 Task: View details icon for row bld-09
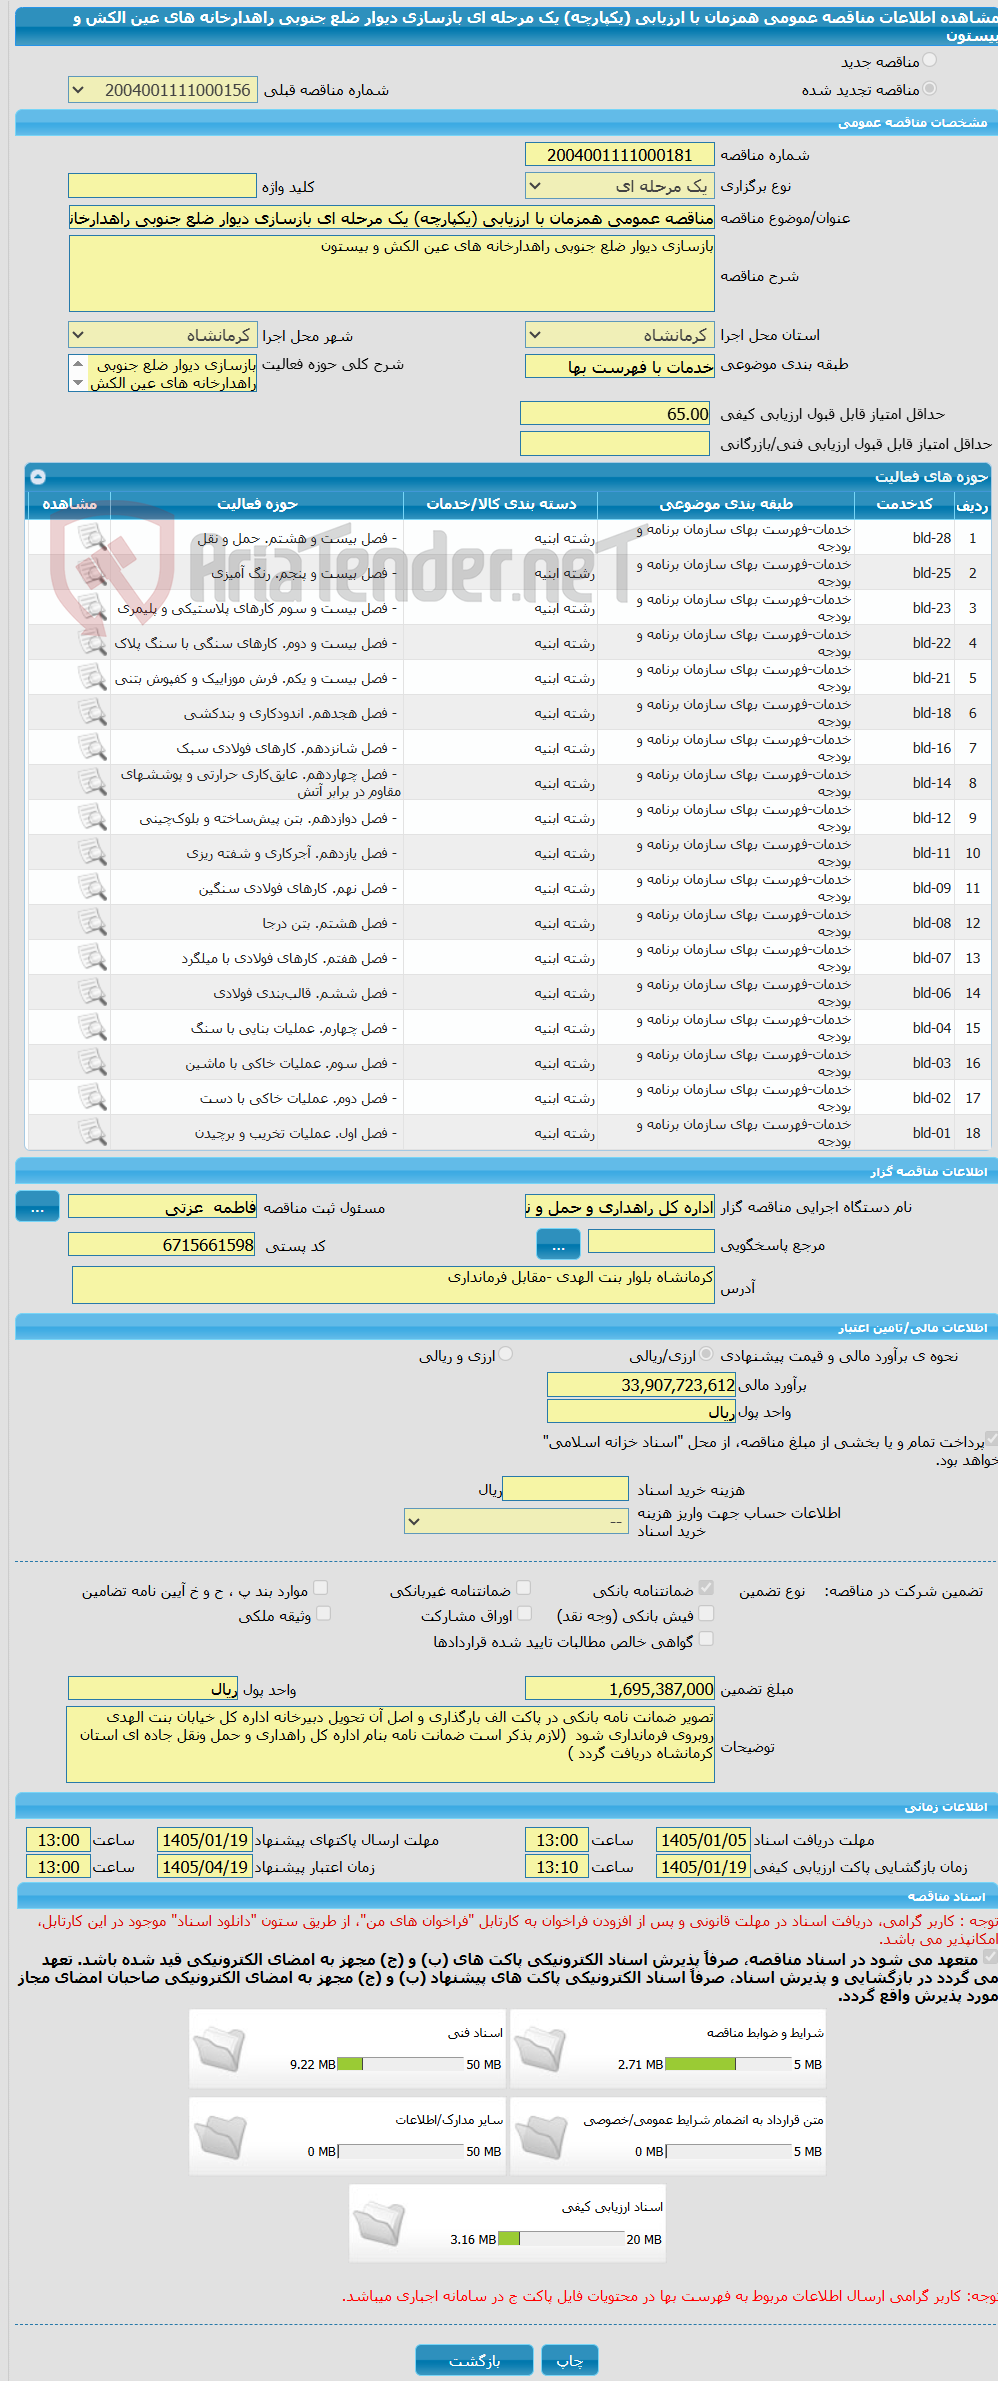point(92,888)
